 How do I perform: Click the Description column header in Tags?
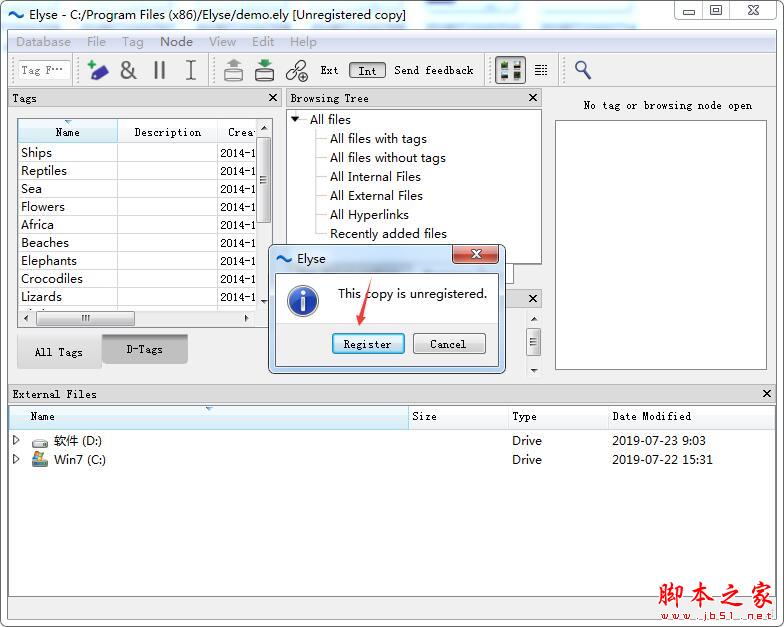coord(168,132)
